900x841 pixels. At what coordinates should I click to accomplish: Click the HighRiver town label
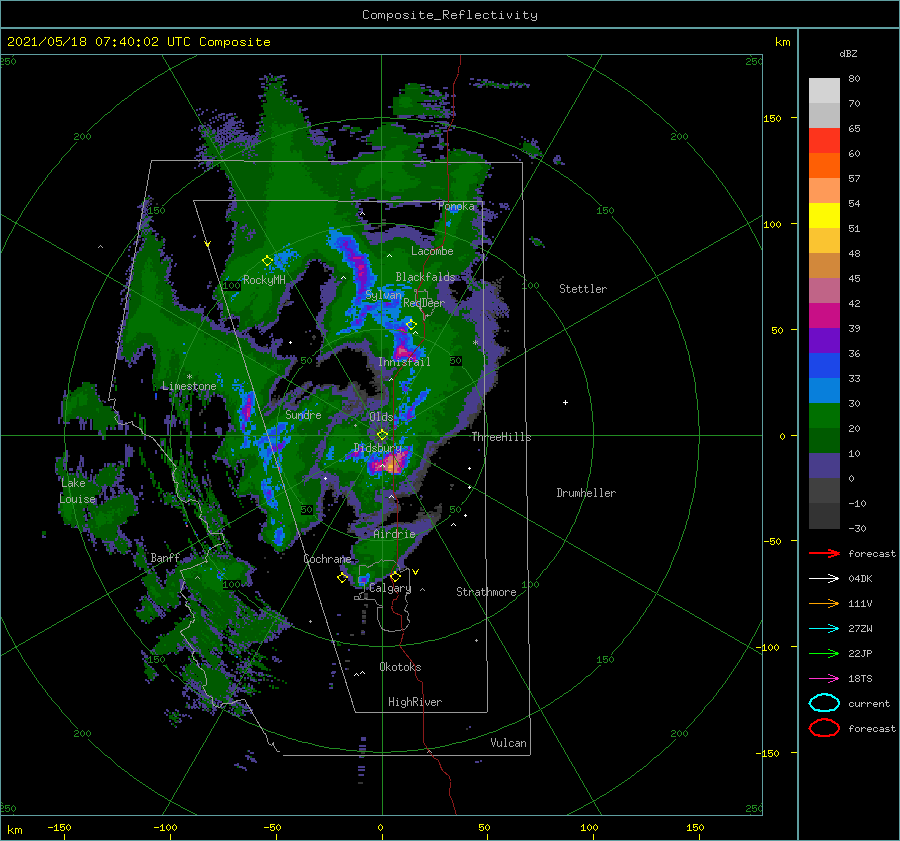pos(415,702)
